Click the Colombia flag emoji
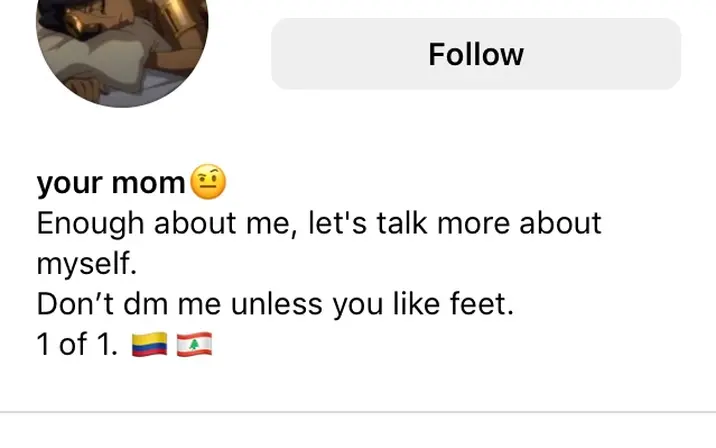 (x=149, y=344)
